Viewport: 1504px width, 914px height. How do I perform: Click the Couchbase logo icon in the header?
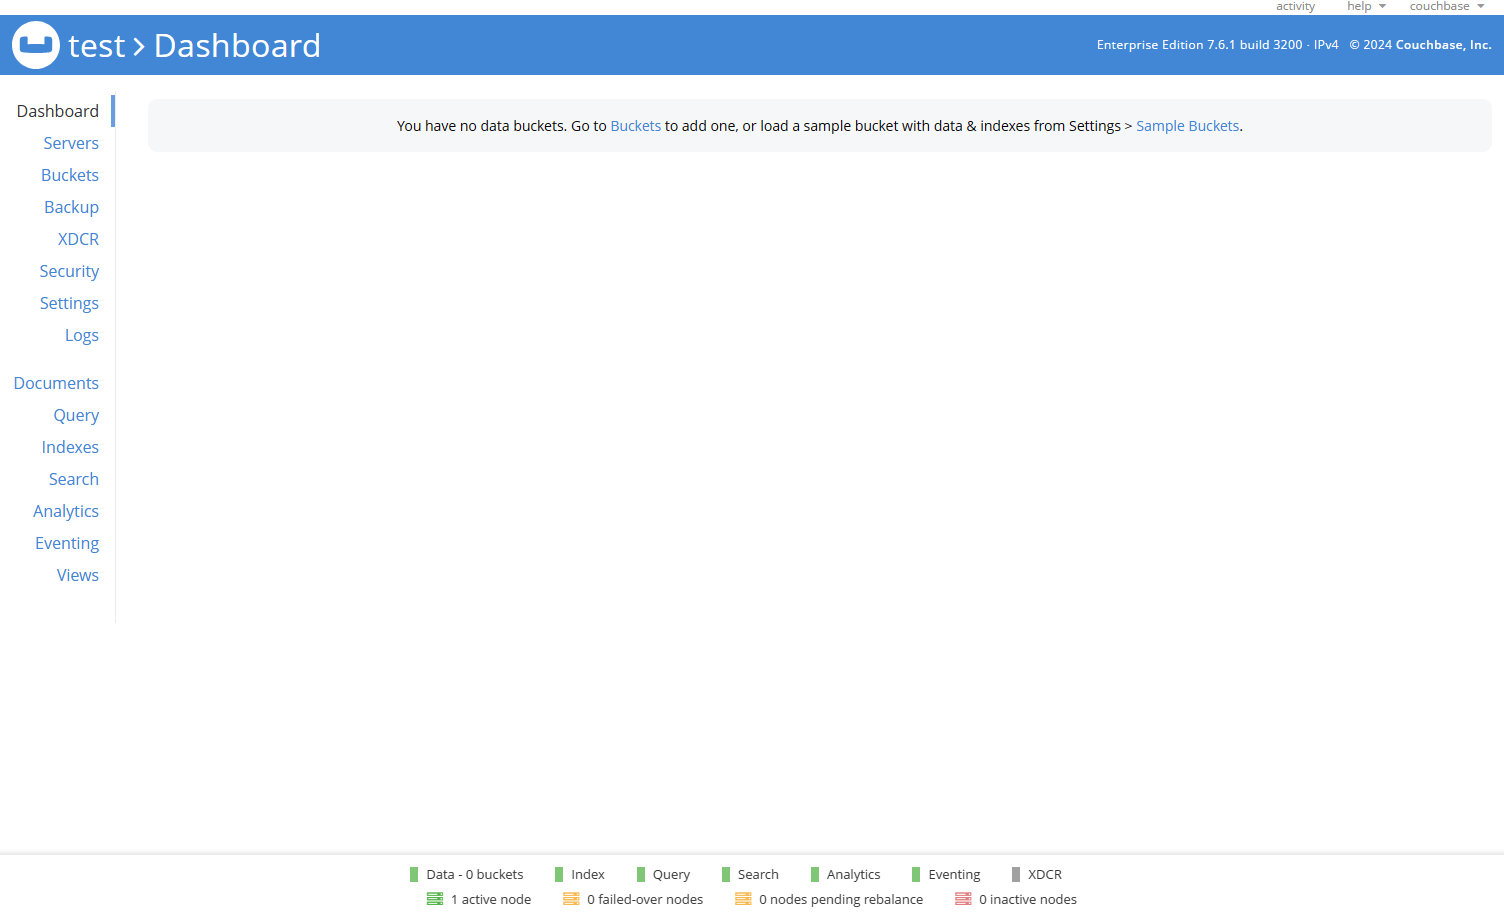pos(36,44)
